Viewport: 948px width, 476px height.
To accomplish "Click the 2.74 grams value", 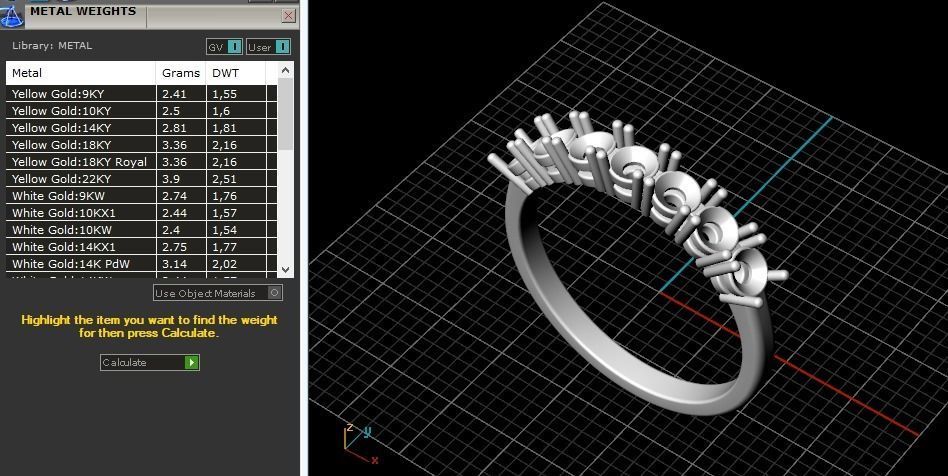I will point(174,195).
